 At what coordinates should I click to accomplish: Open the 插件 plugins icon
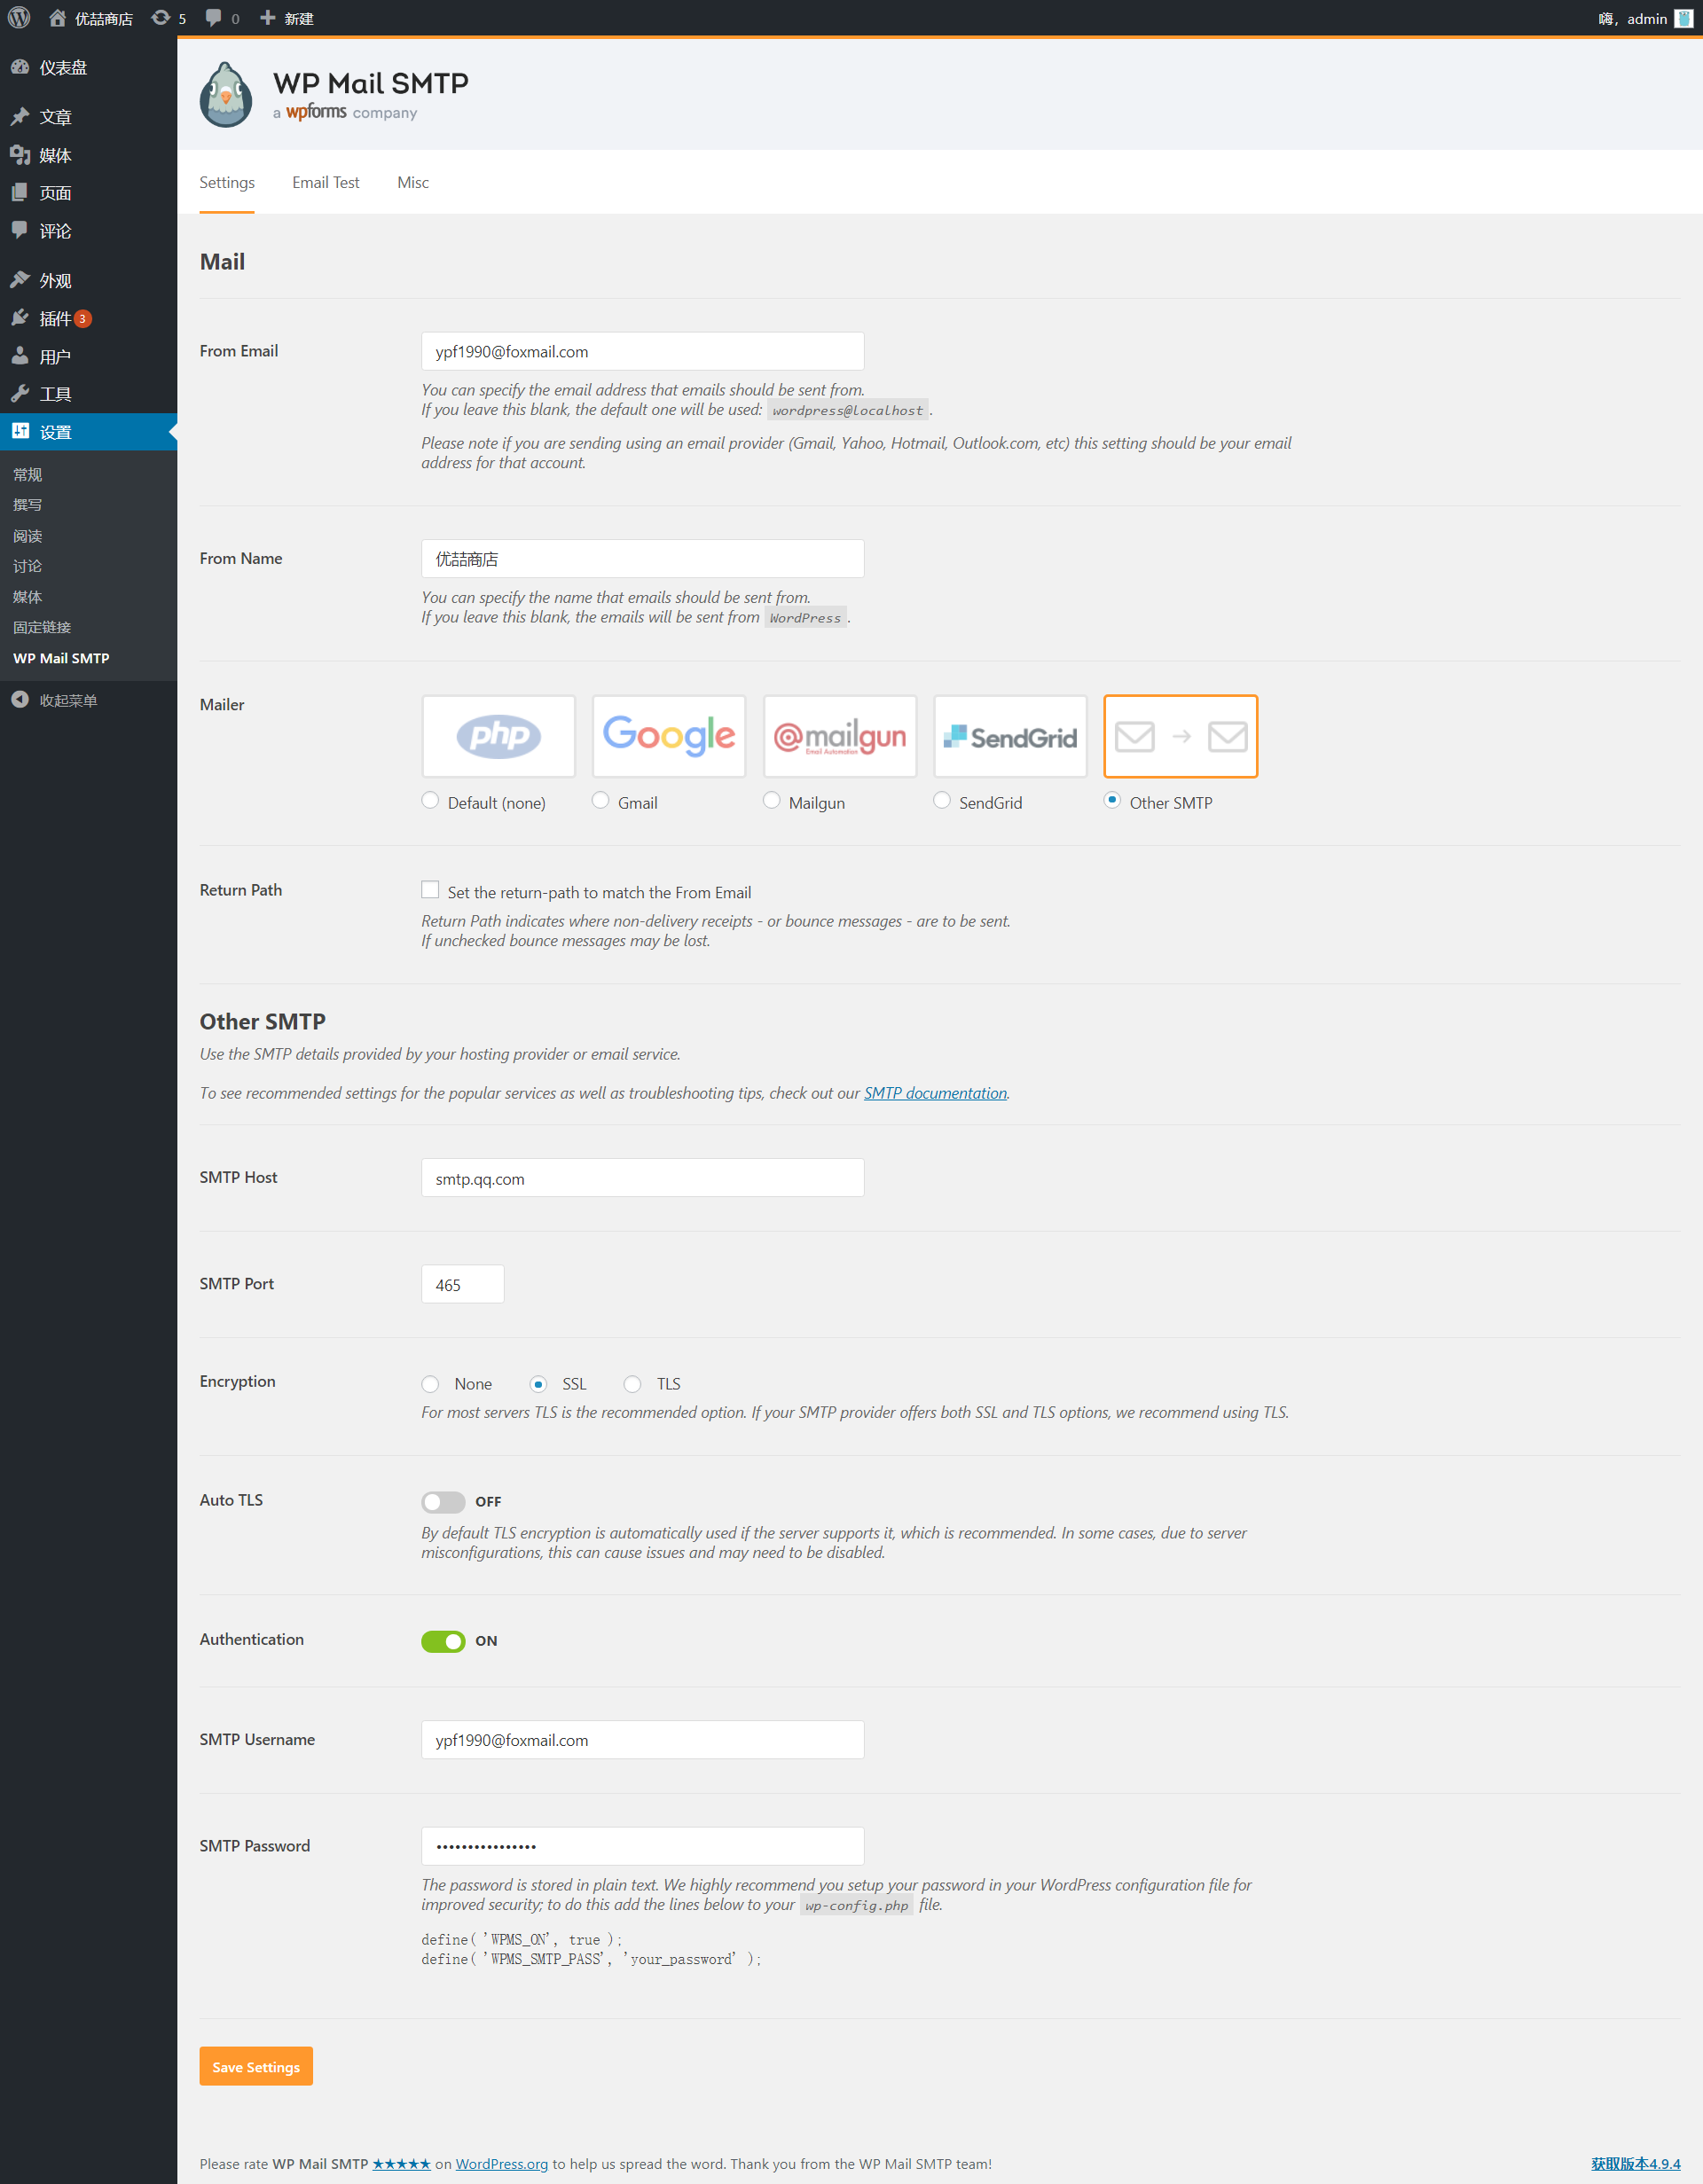[20, 318]
